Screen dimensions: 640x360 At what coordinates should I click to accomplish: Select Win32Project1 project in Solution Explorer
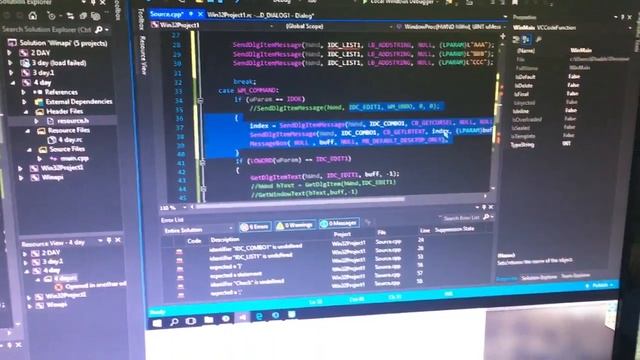pos(62,168)
